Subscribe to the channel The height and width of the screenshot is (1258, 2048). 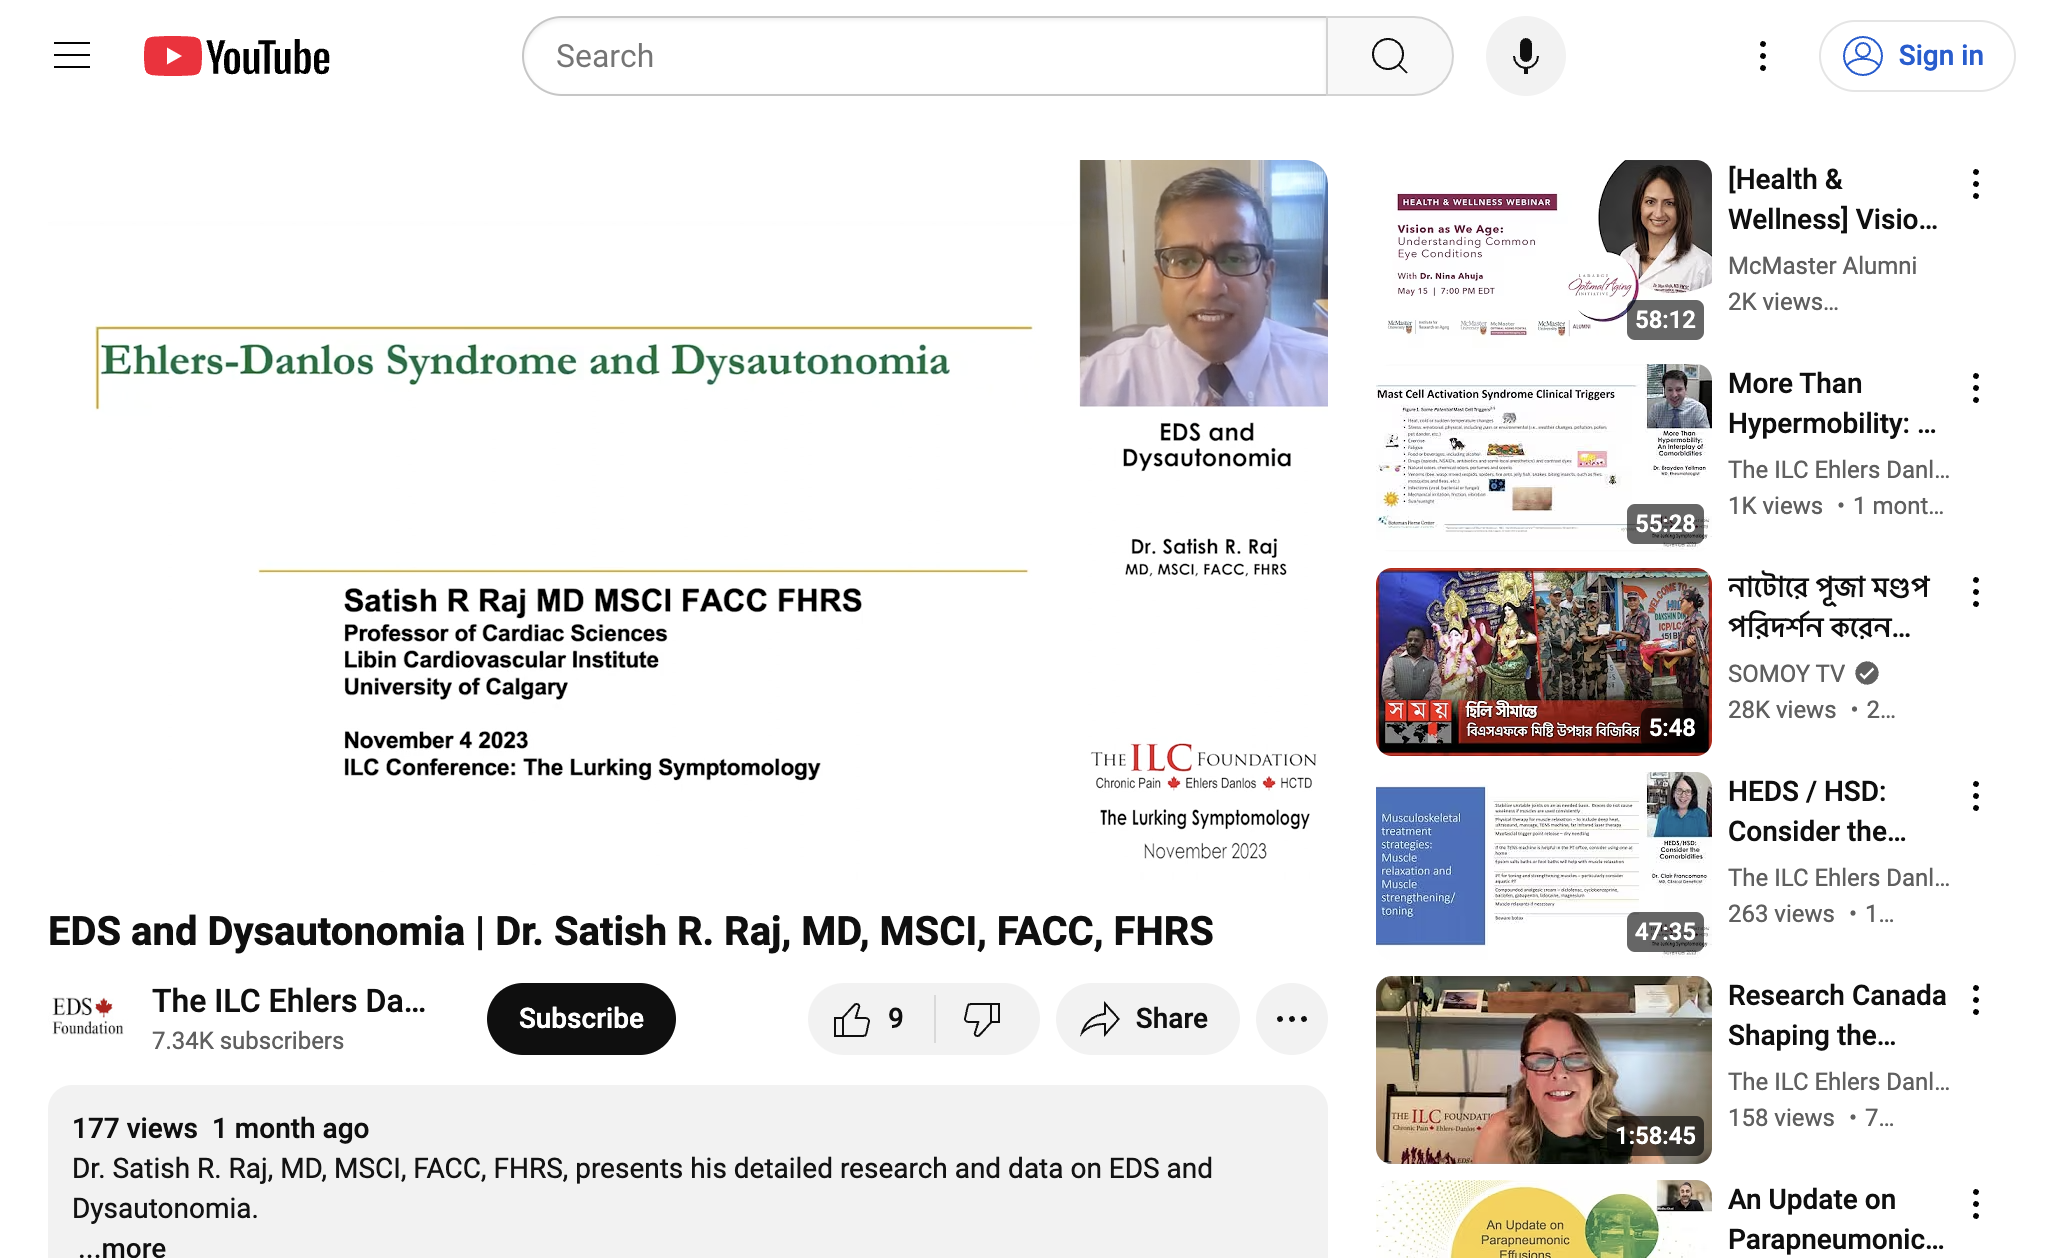click(581, 1018)
